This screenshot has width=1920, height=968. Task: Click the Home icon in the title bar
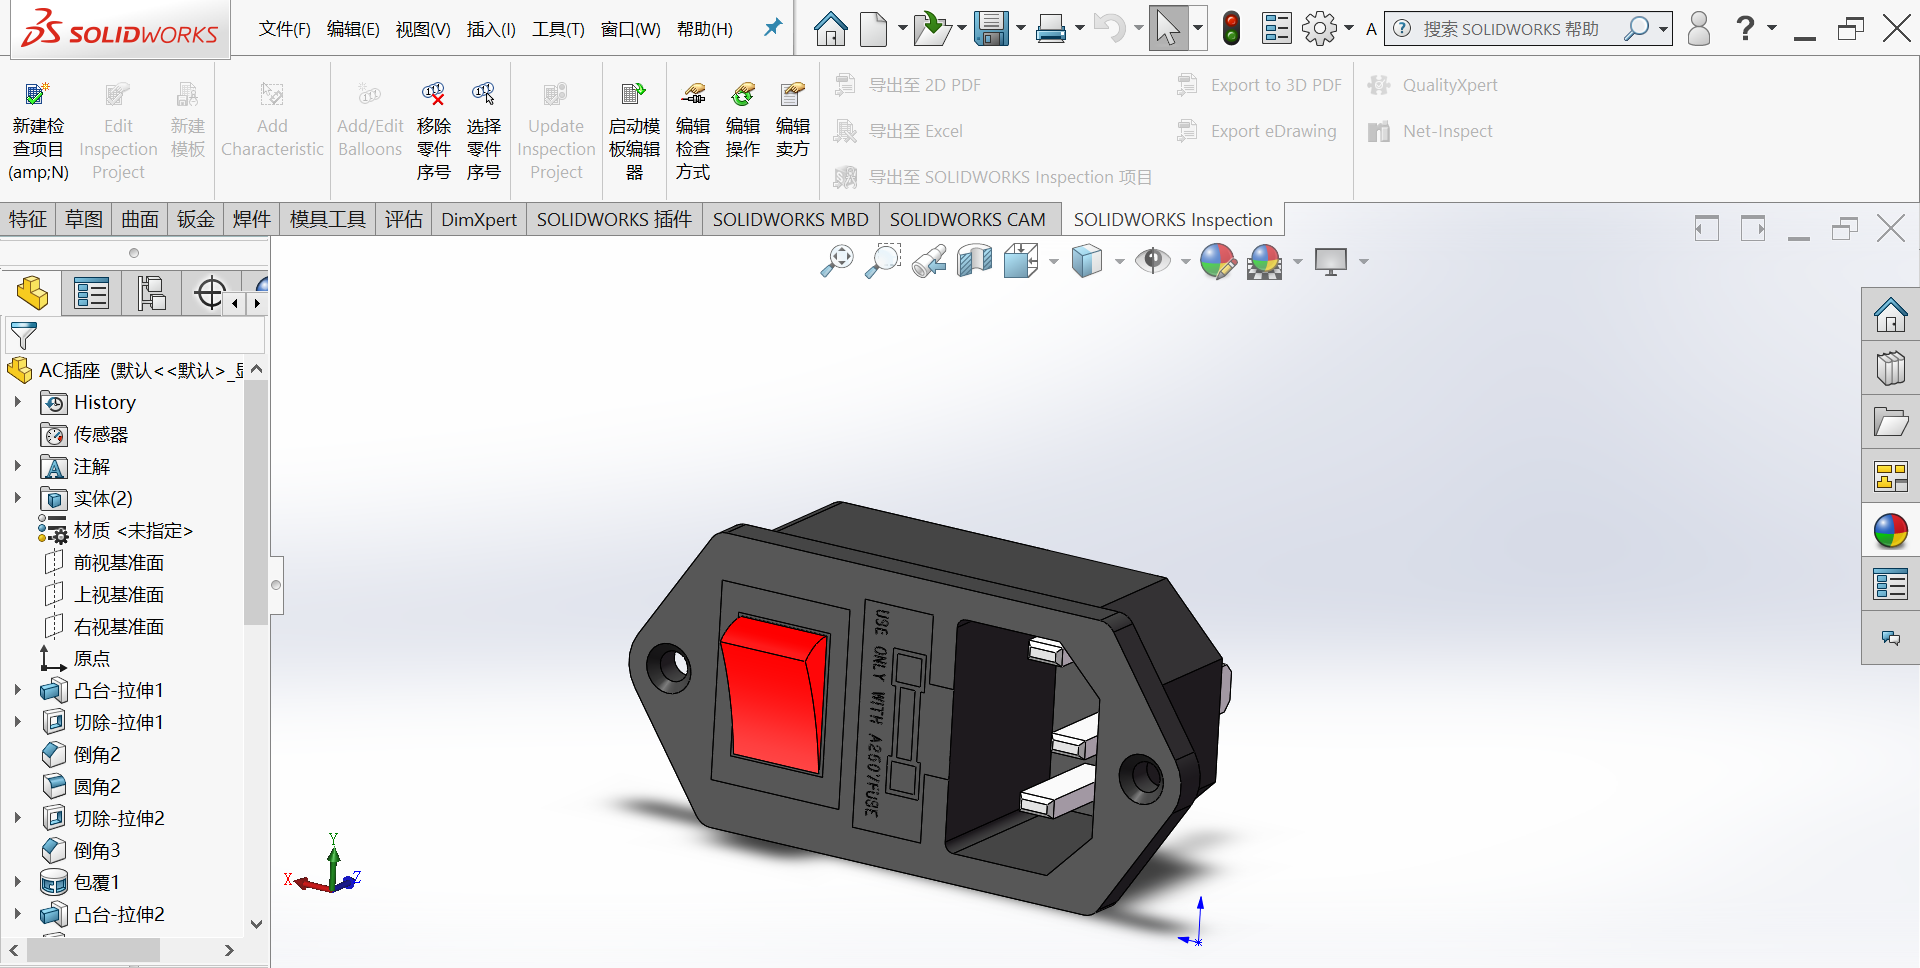tap(830, 29)
